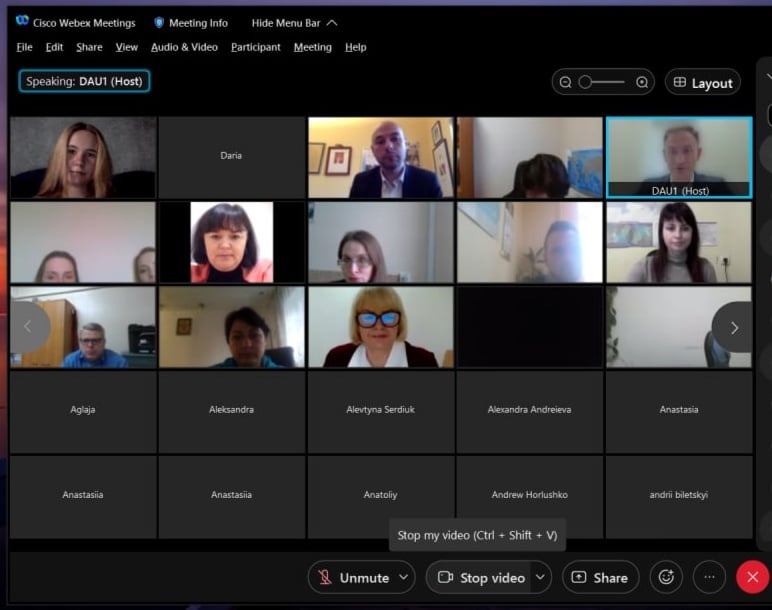Click the Speaking: DAU1 (Host) indicator
This screenshot has height=610, width=772.
84,81
